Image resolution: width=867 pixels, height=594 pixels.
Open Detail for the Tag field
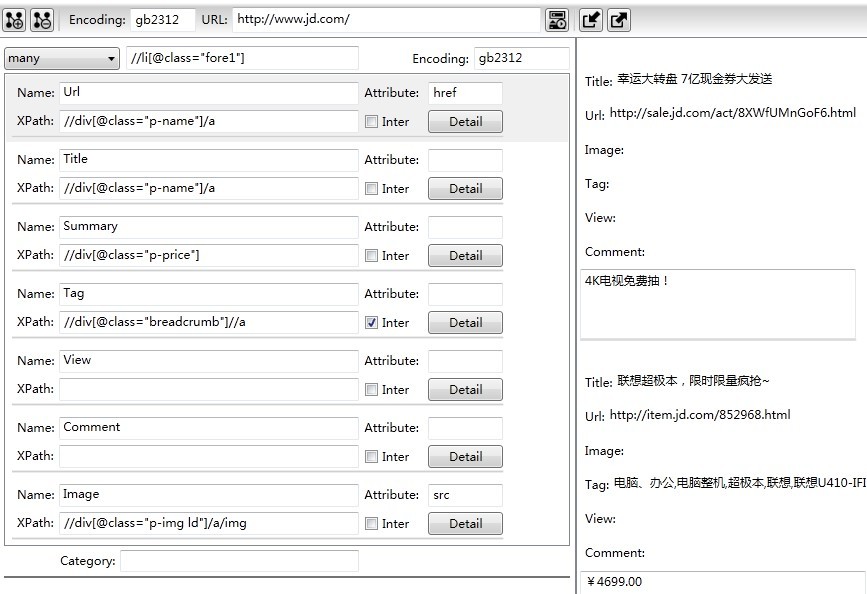(466, 322)
